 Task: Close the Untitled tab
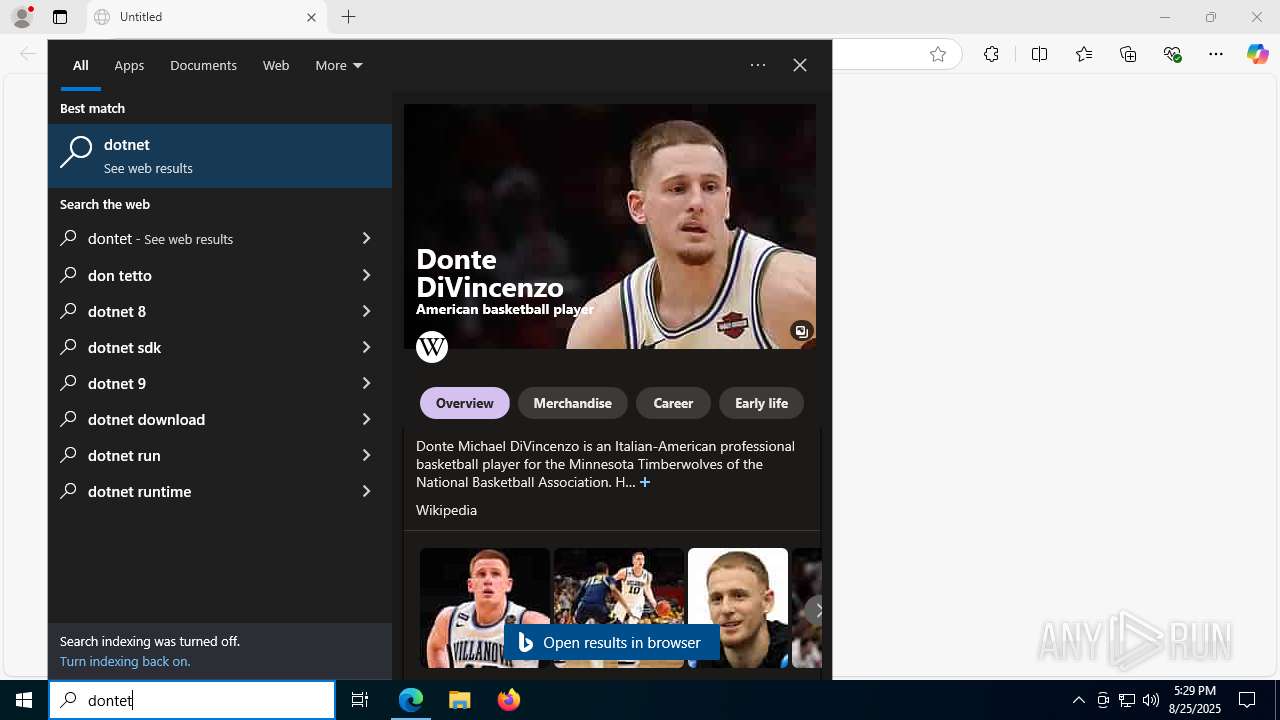tap(311, 17)
